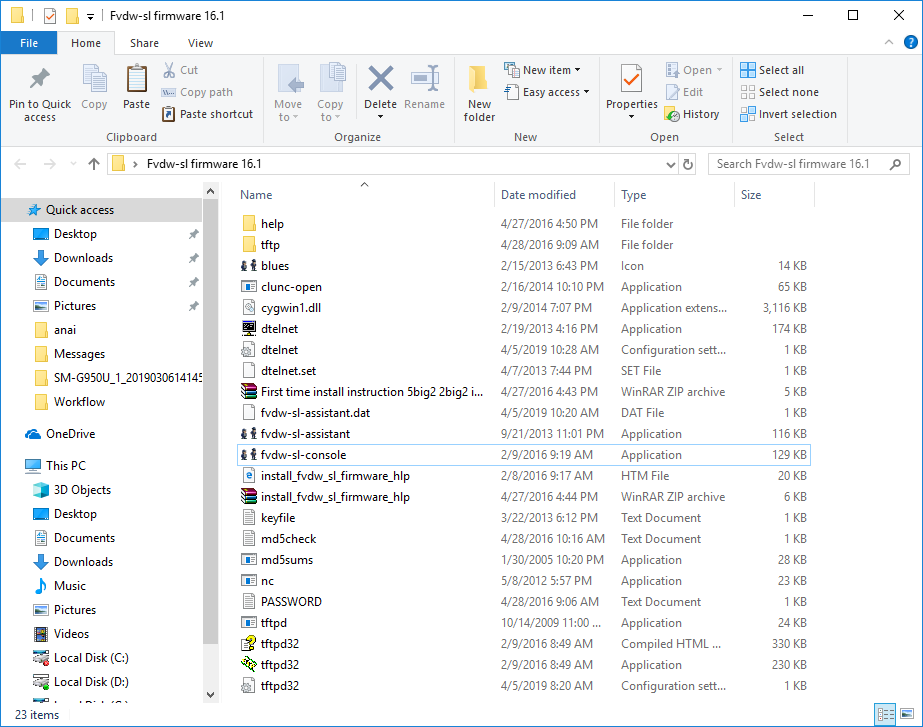Collapse the ribbon with chevron
This screenshot has height=727, width=923.
pos(889,42)
